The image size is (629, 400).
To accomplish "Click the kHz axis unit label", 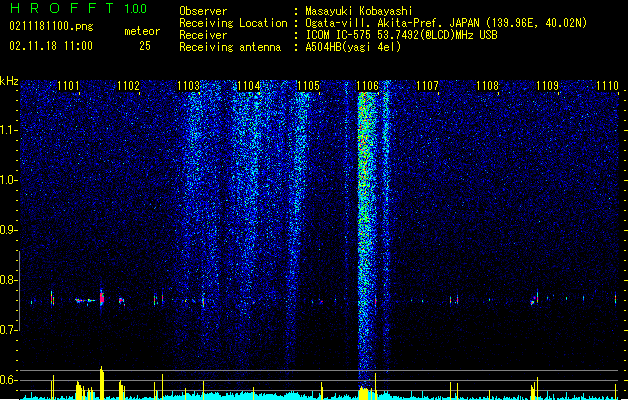I will 9,81.
